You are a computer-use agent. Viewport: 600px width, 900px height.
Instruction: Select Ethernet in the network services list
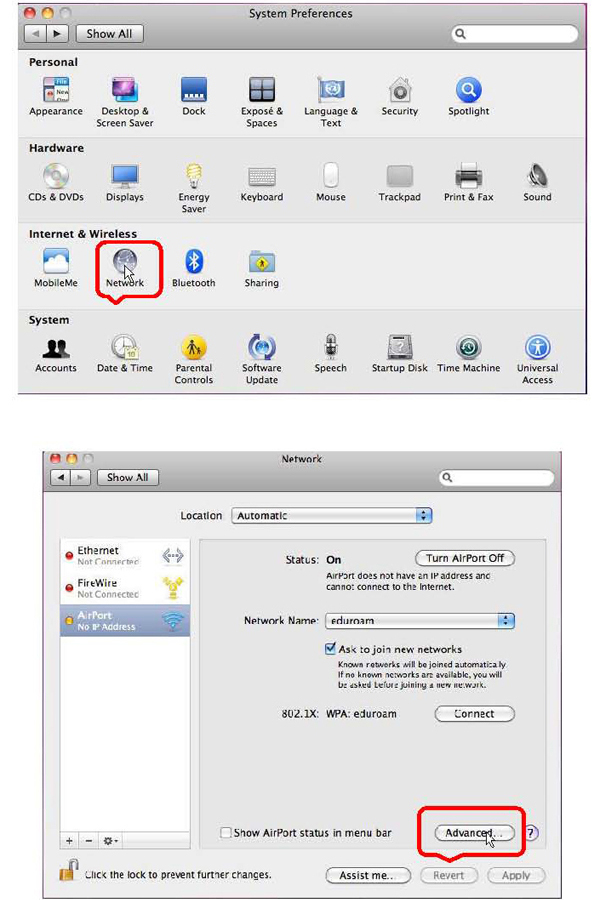coord(124,555)
